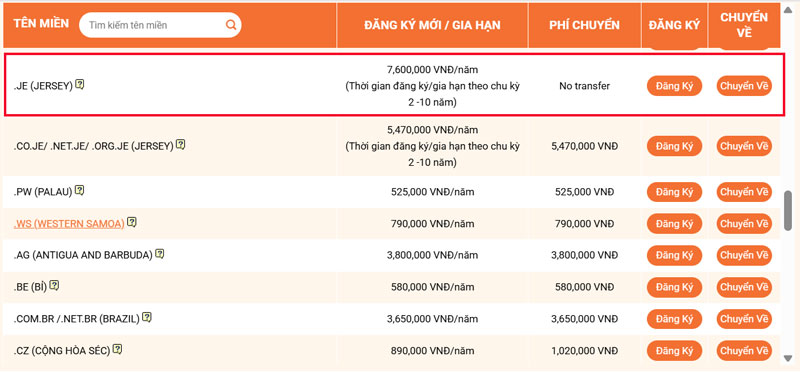800x372 pixels.
Task: Open the .WS (WESTERN SAMOA) link
Action: point(69,224)
